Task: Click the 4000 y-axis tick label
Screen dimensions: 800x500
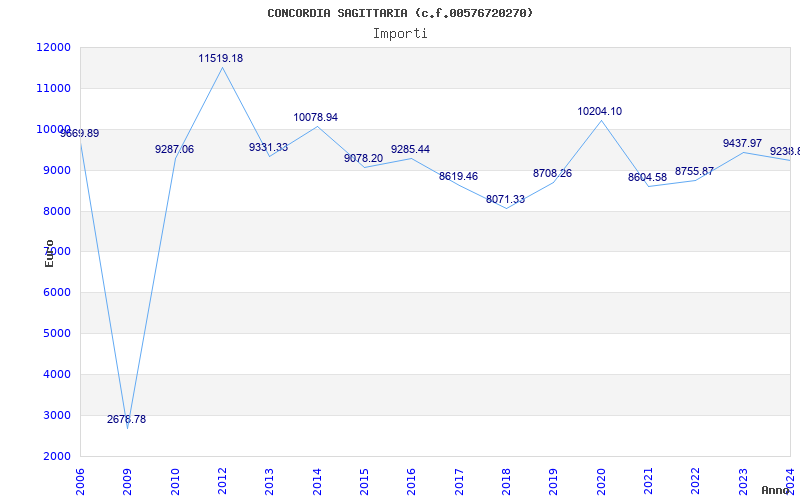Action: 56,374
